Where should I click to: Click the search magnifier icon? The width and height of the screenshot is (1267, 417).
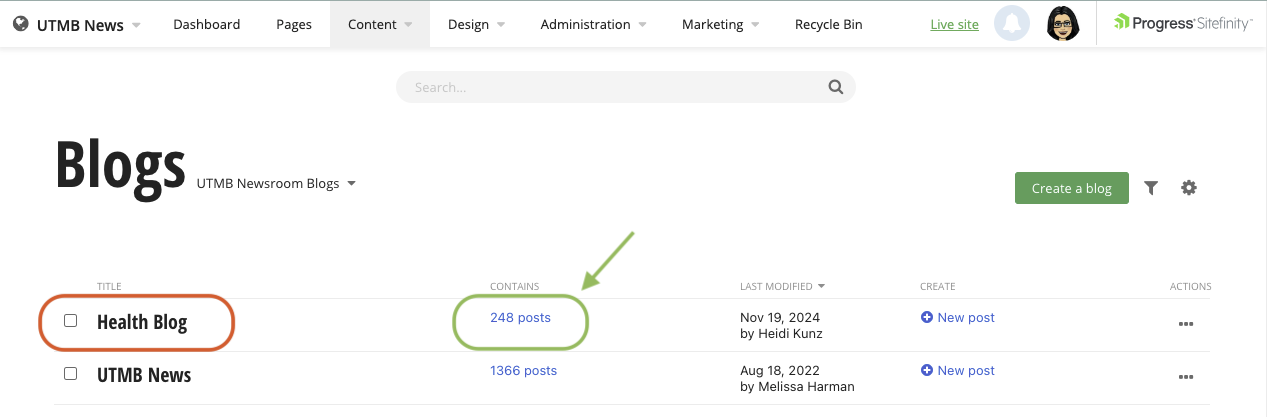836,87
